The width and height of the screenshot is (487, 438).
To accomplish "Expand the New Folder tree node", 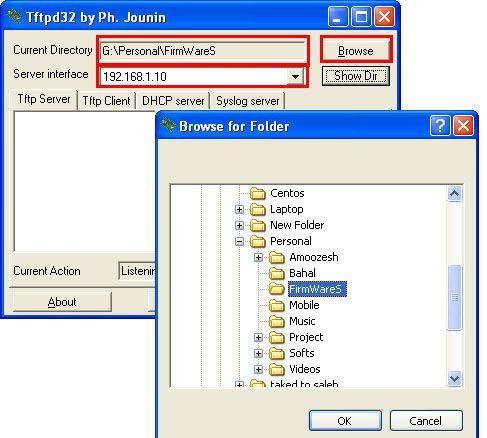I will coord(239,225).
